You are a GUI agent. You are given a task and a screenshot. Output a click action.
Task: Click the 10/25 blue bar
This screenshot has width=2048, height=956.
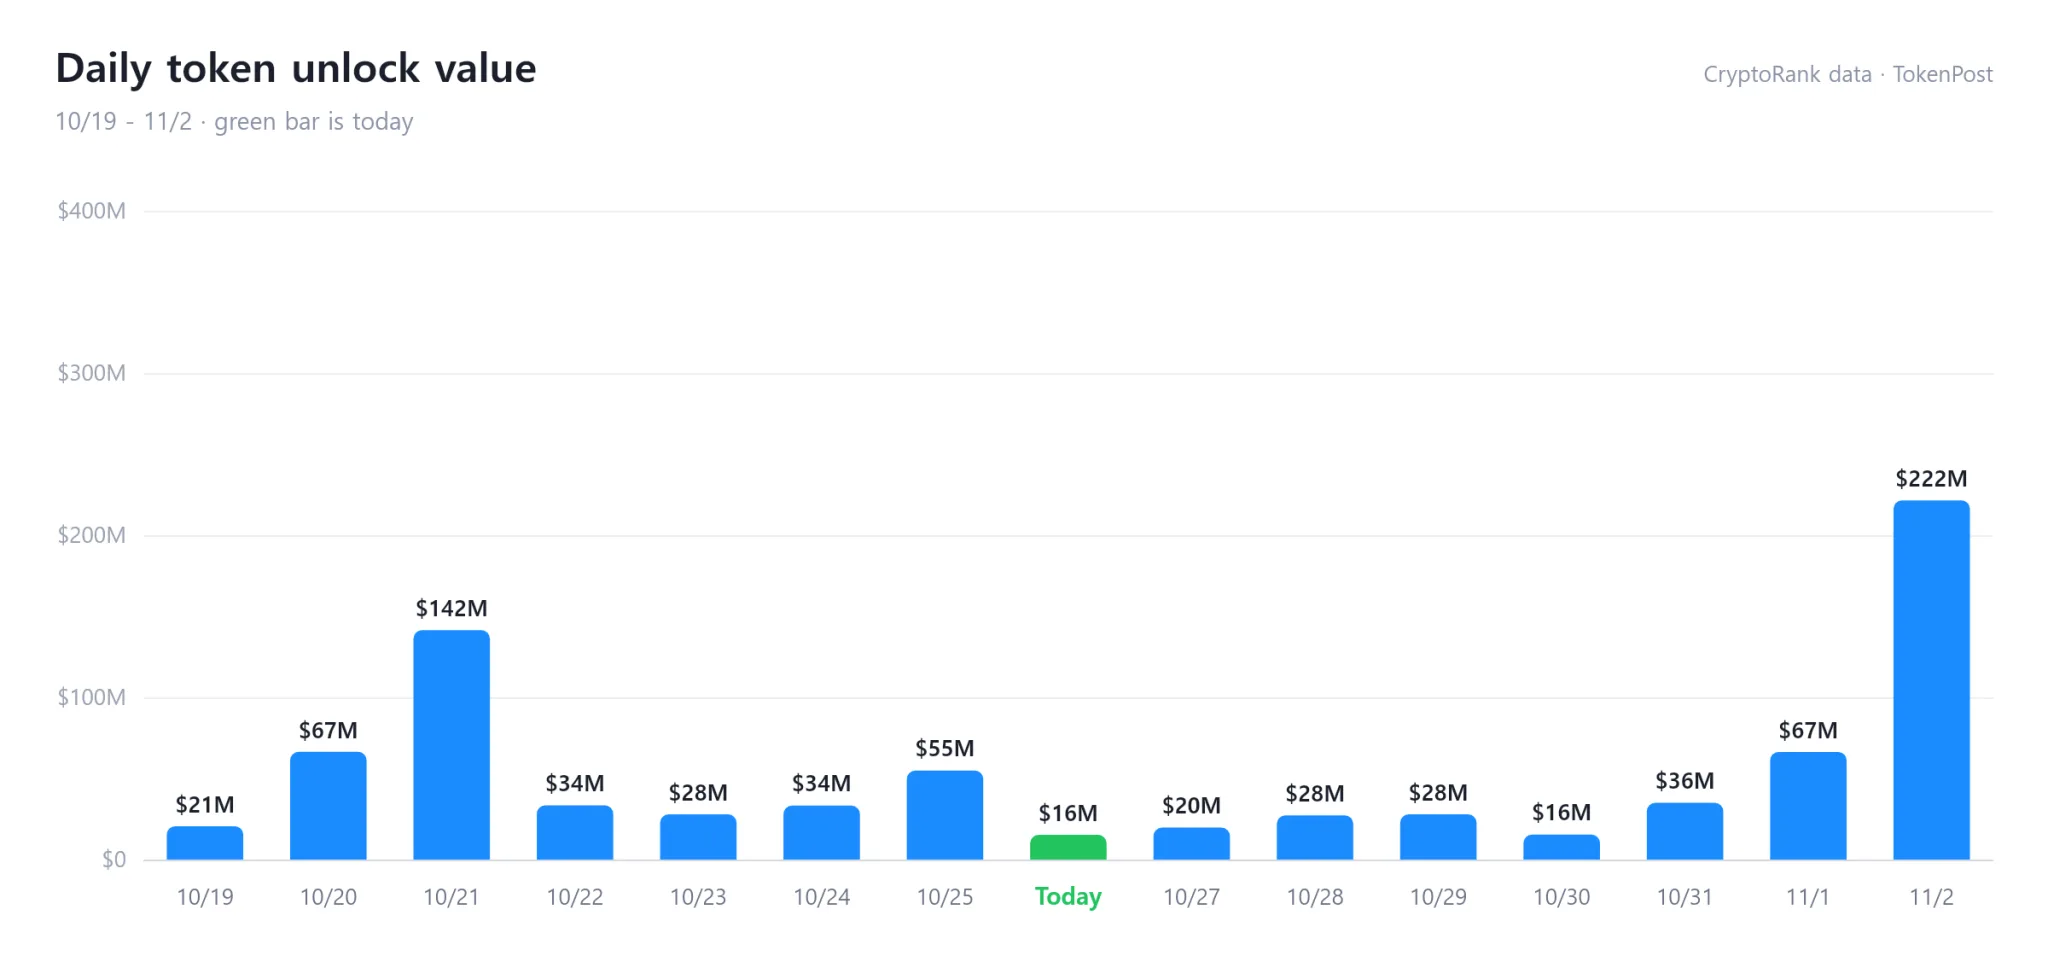945,815
